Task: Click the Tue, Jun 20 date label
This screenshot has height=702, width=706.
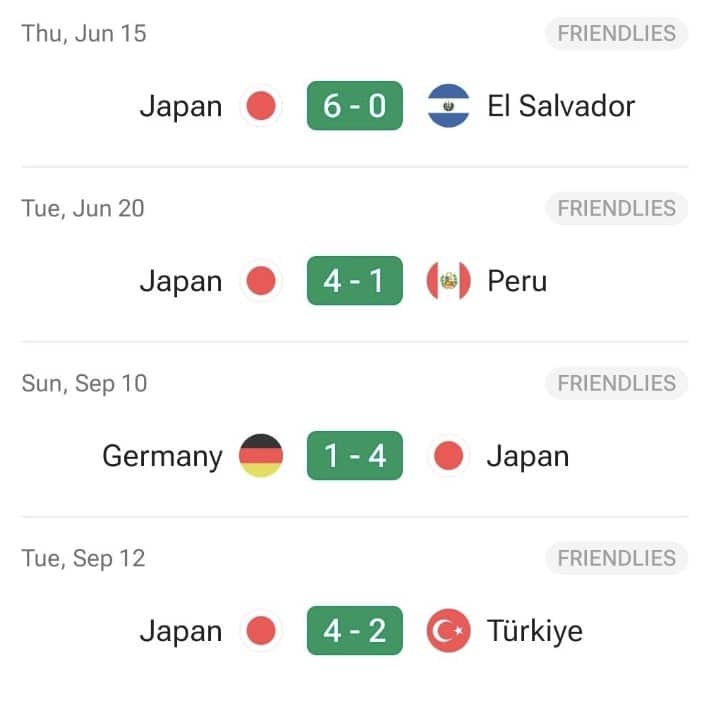Action: (x=83, y=208)
